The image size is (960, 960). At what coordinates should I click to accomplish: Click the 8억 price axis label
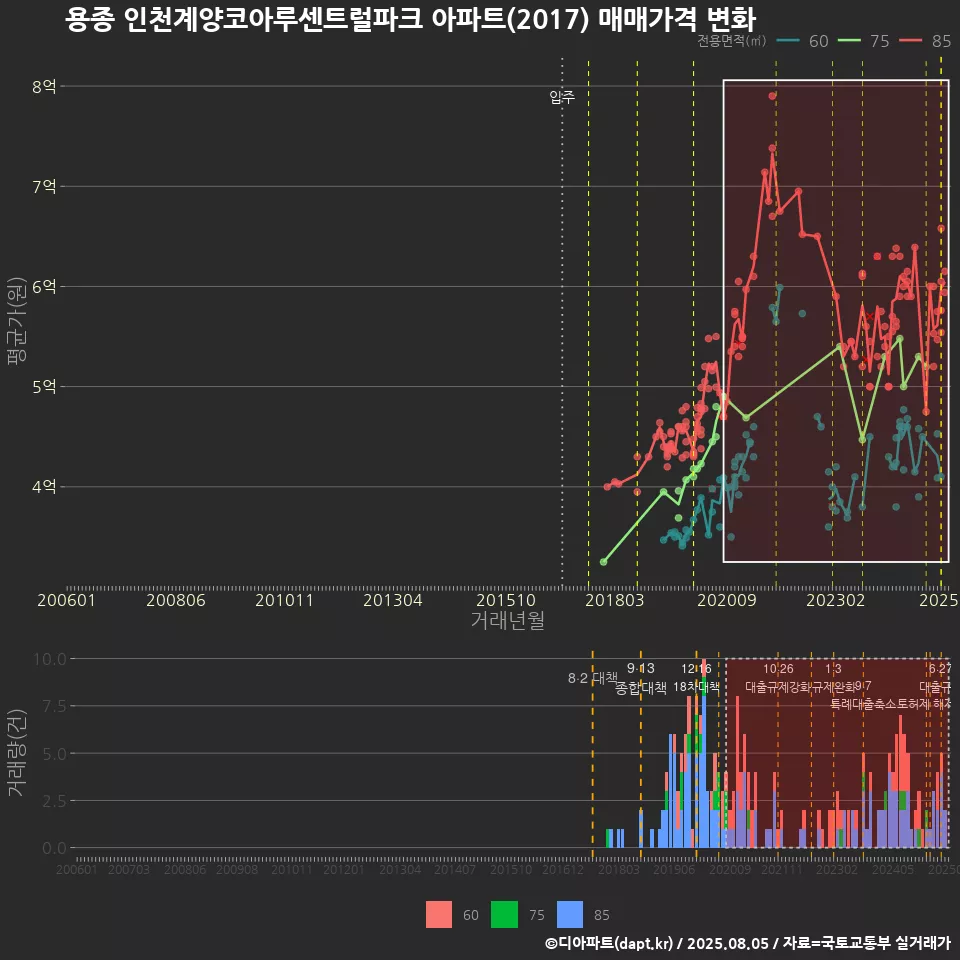(x=44, y=86)
